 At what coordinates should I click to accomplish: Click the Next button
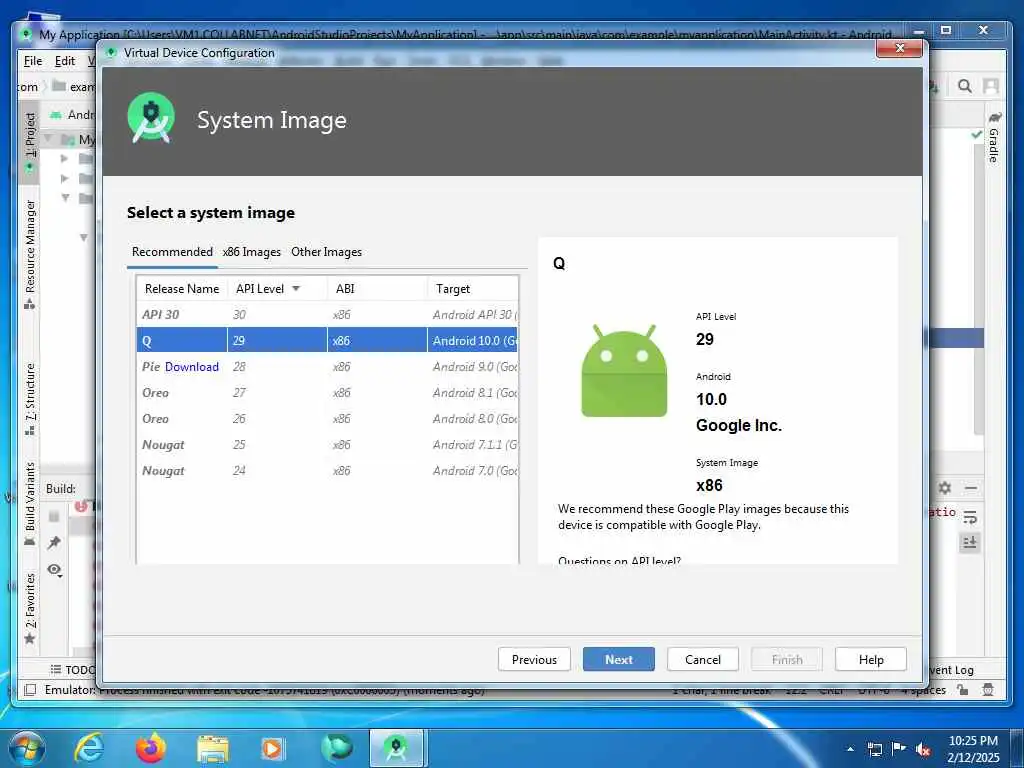pyautogui.click(x=618, y=660)
